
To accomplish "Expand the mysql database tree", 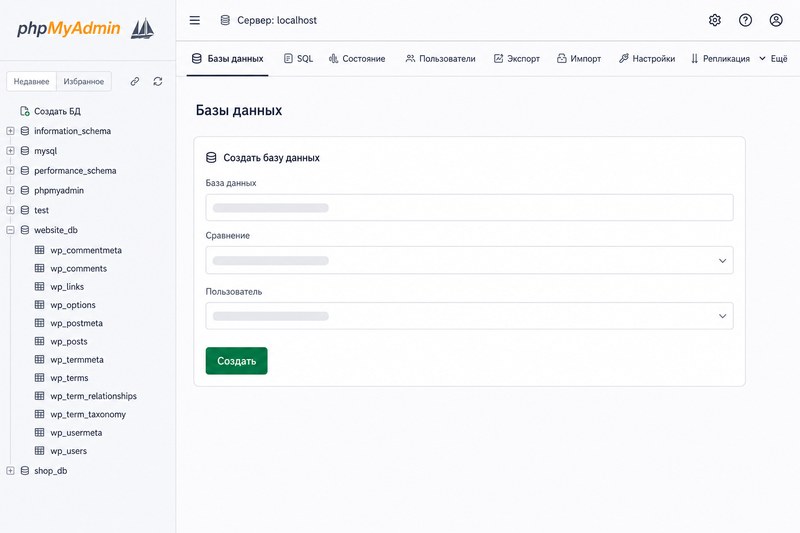I will pyautogui.click(x=10, y=151).
